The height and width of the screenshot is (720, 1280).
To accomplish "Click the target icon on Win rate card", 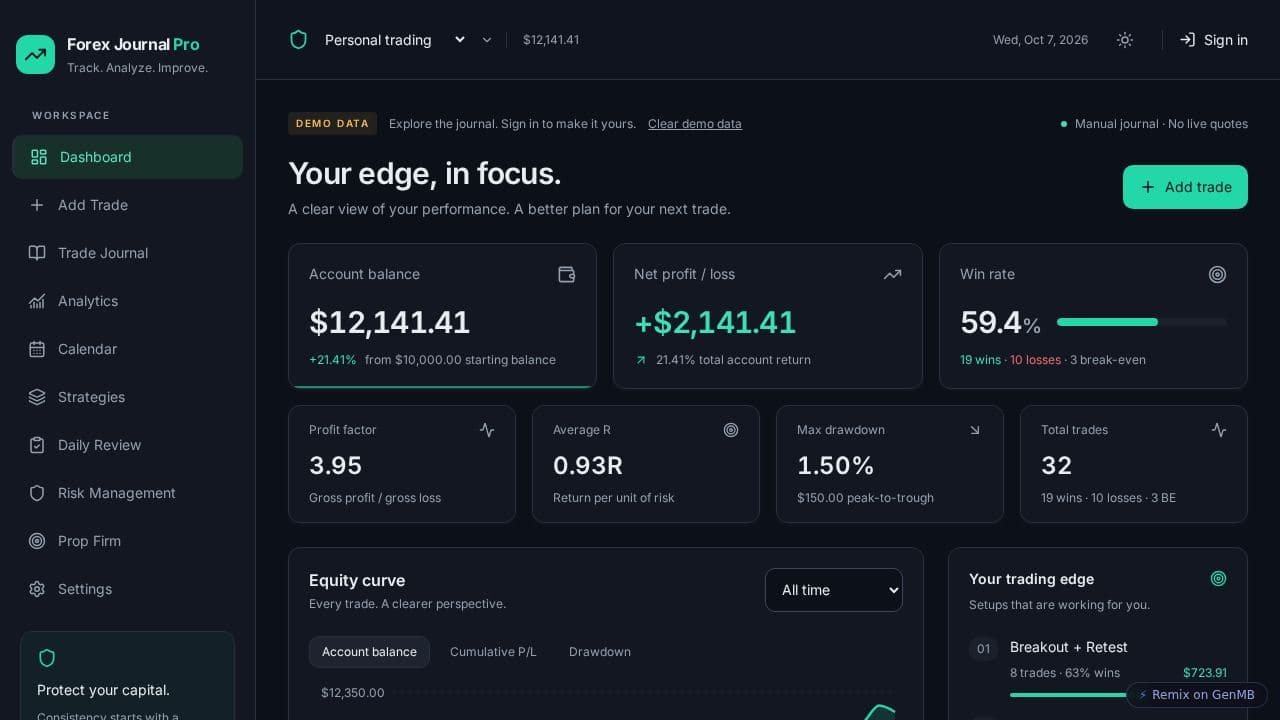I will (1217, 274).
